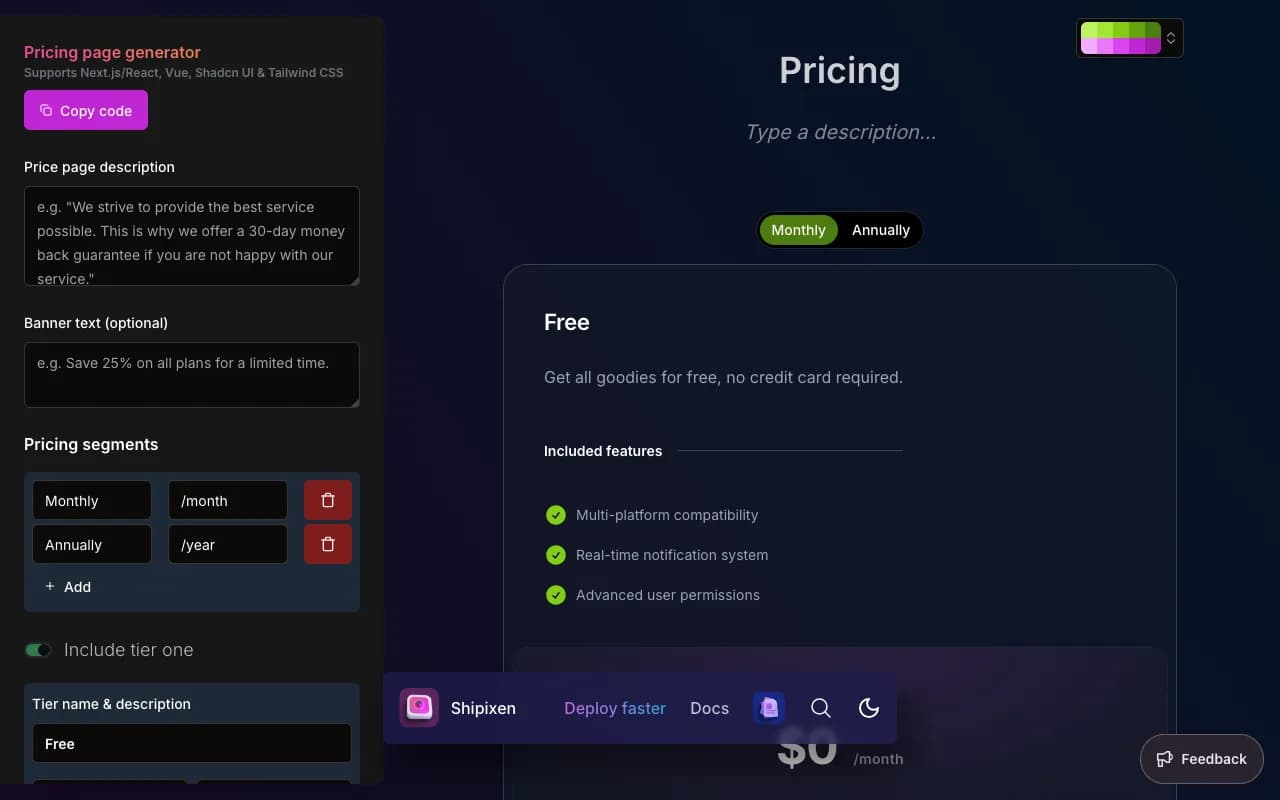The image size is (1280, 800).
Task: Select the Monthly billing tab
Action: pos(798,229)
